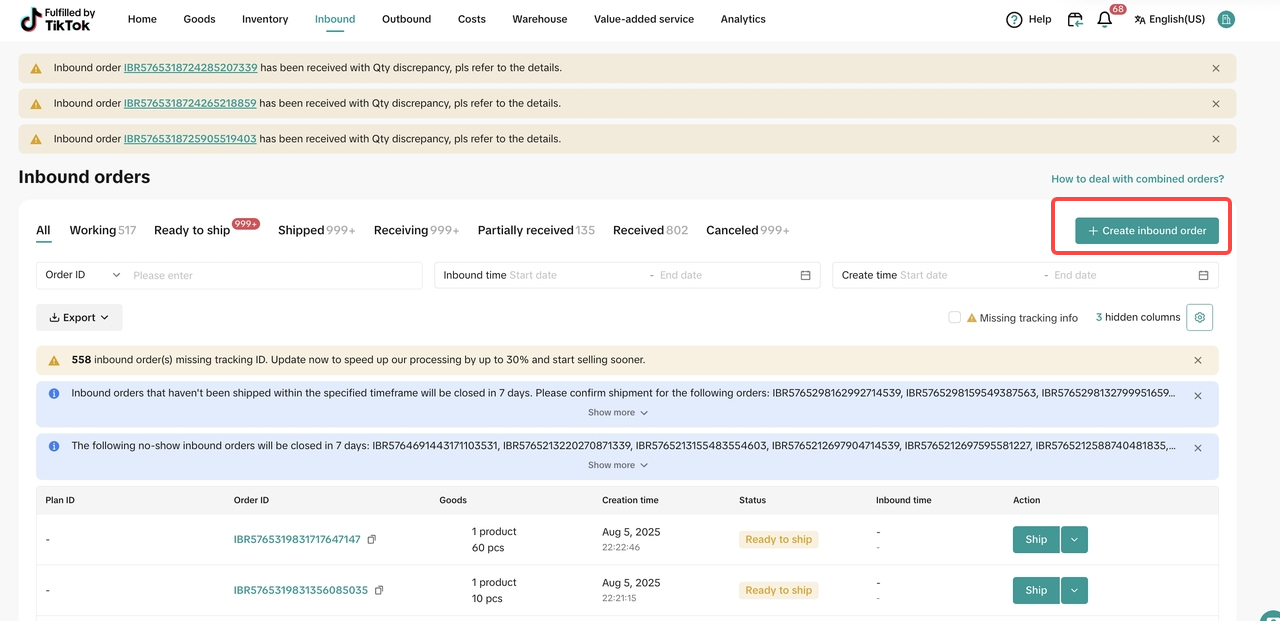Close the first Qty discrepancy alert
1280x621 pixels.
1216,68
